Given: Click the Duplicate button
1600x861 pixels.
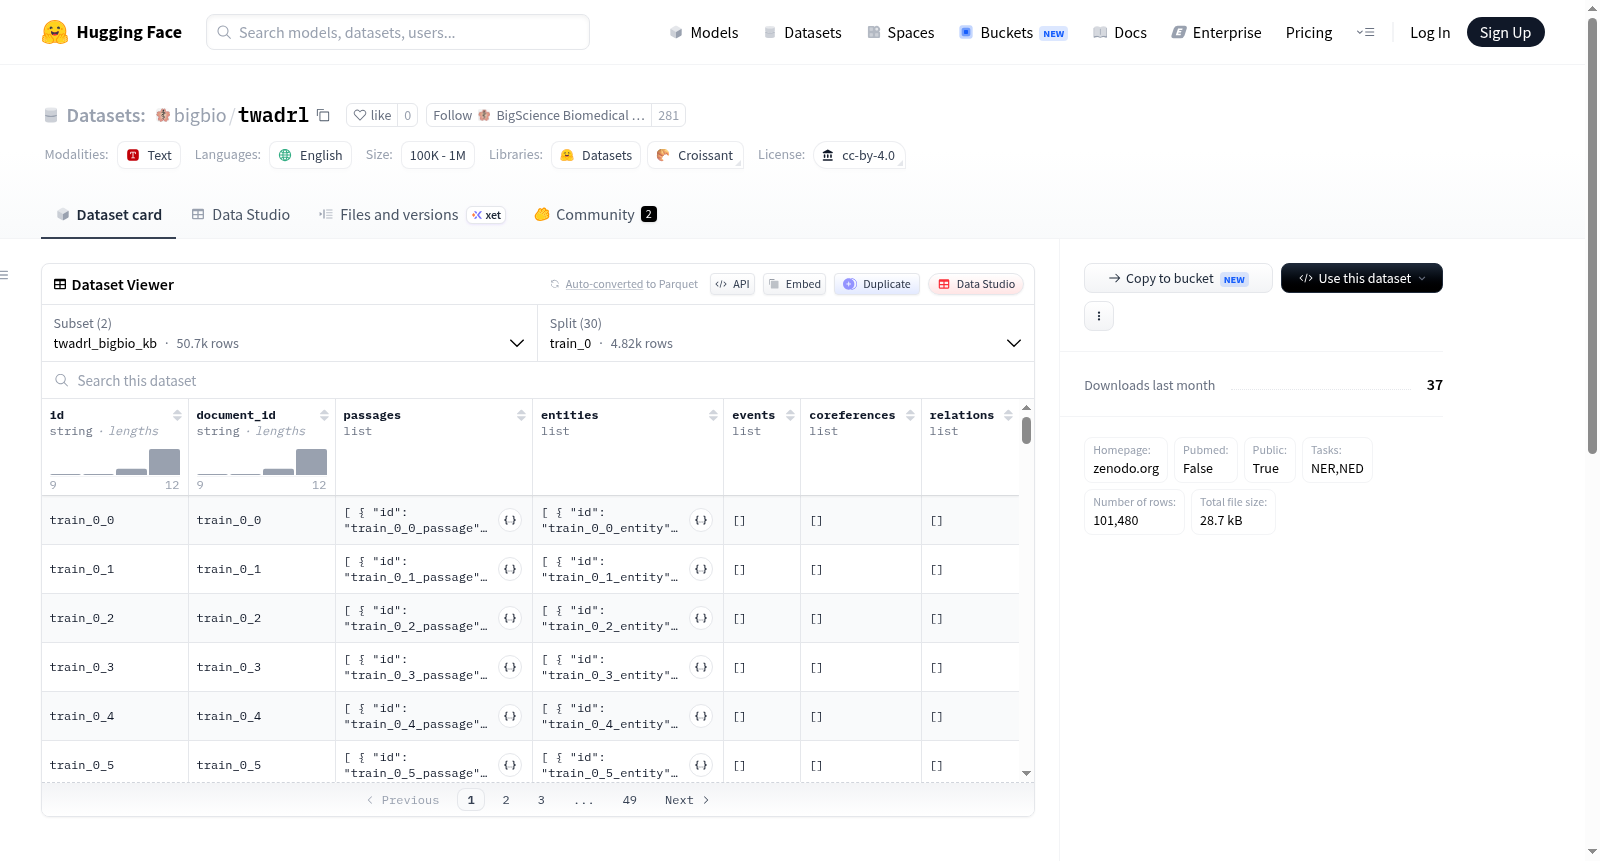Looking at the screenshot, I should [x=877, y=284].
